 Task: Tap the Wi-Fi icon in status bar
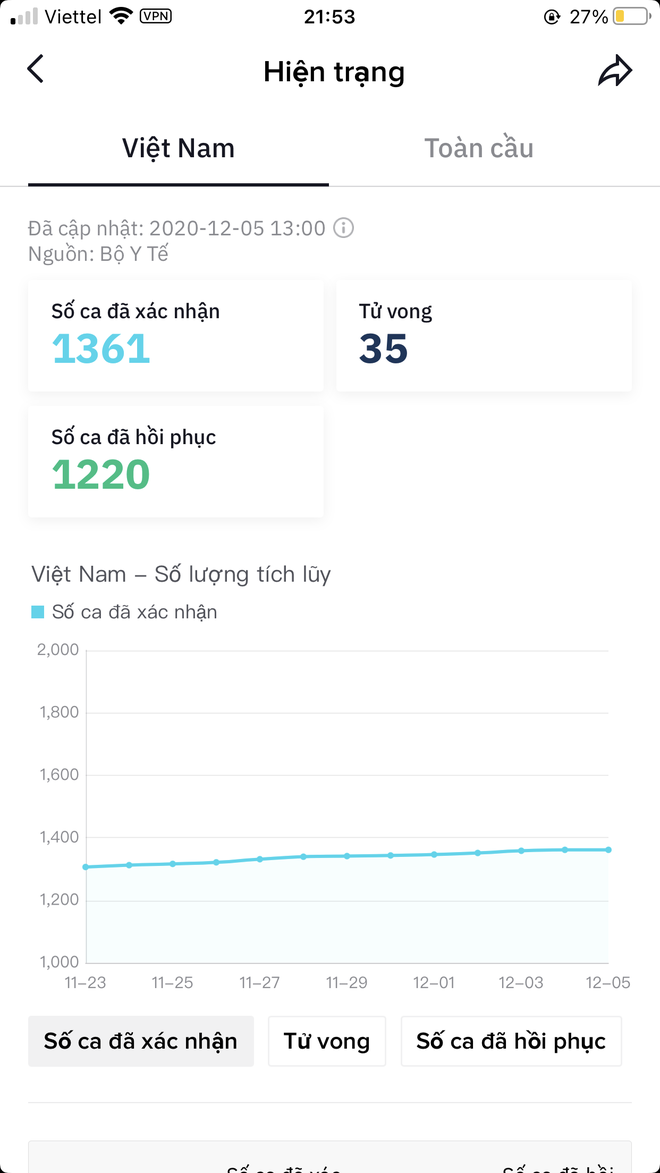[121, 16]
